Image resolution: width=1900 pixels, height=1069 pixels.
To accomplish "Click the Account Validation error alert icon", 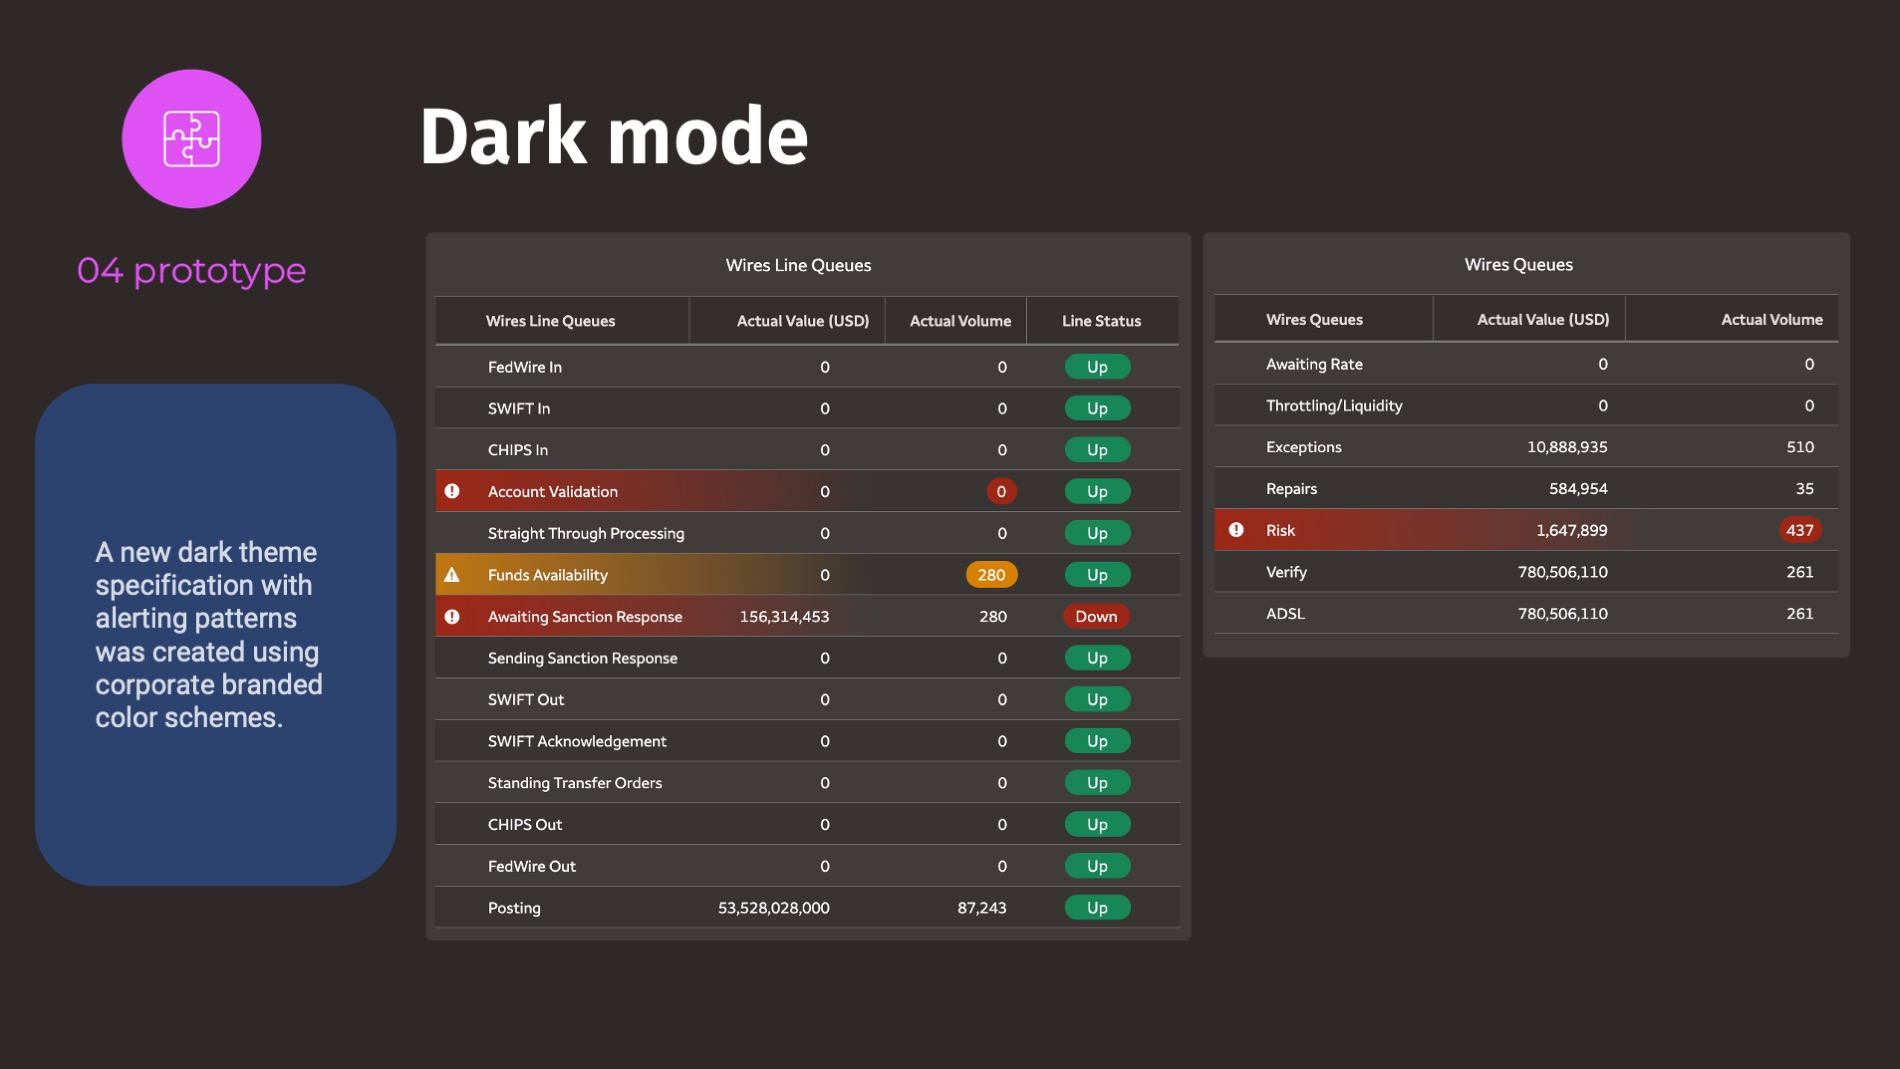I will point(452,491).
